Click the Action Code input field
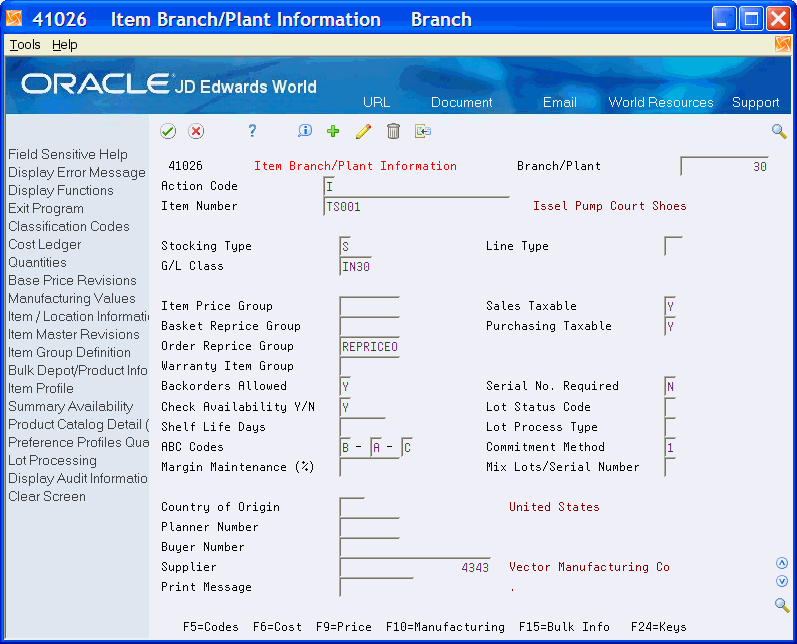Image resolution: width=797 pixels, height=644 pixels. point(329,187)
